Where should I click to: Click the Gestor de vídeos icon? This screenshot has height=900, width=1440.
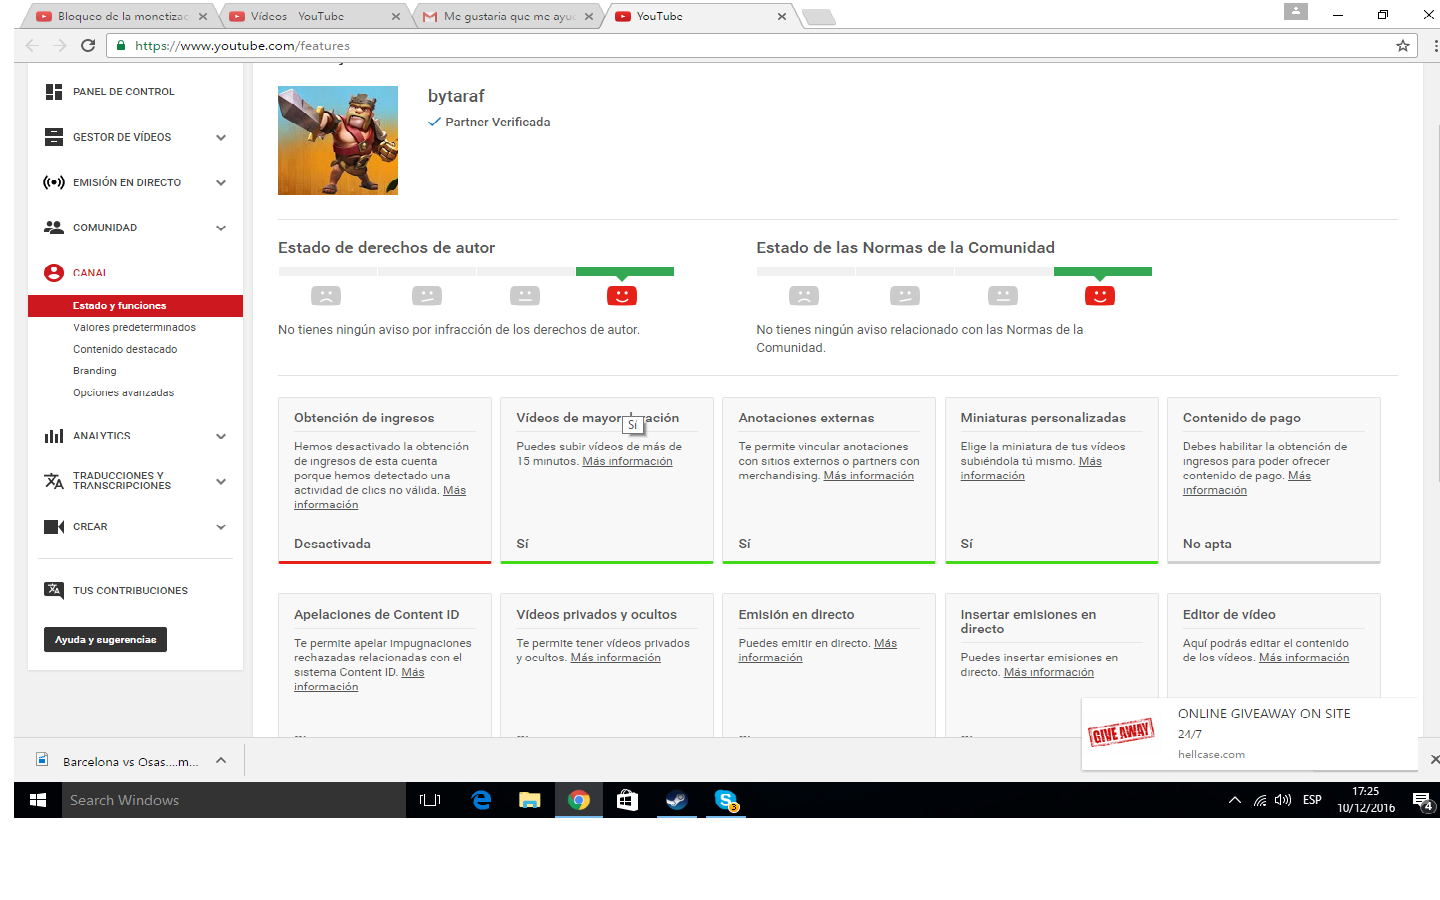(54, 137)
